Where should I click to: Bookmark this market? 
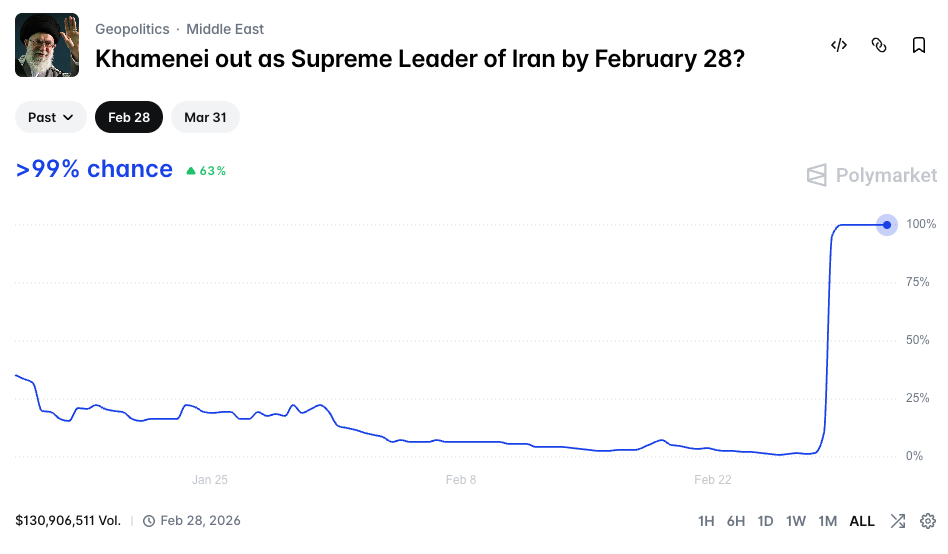click(919, 45)
